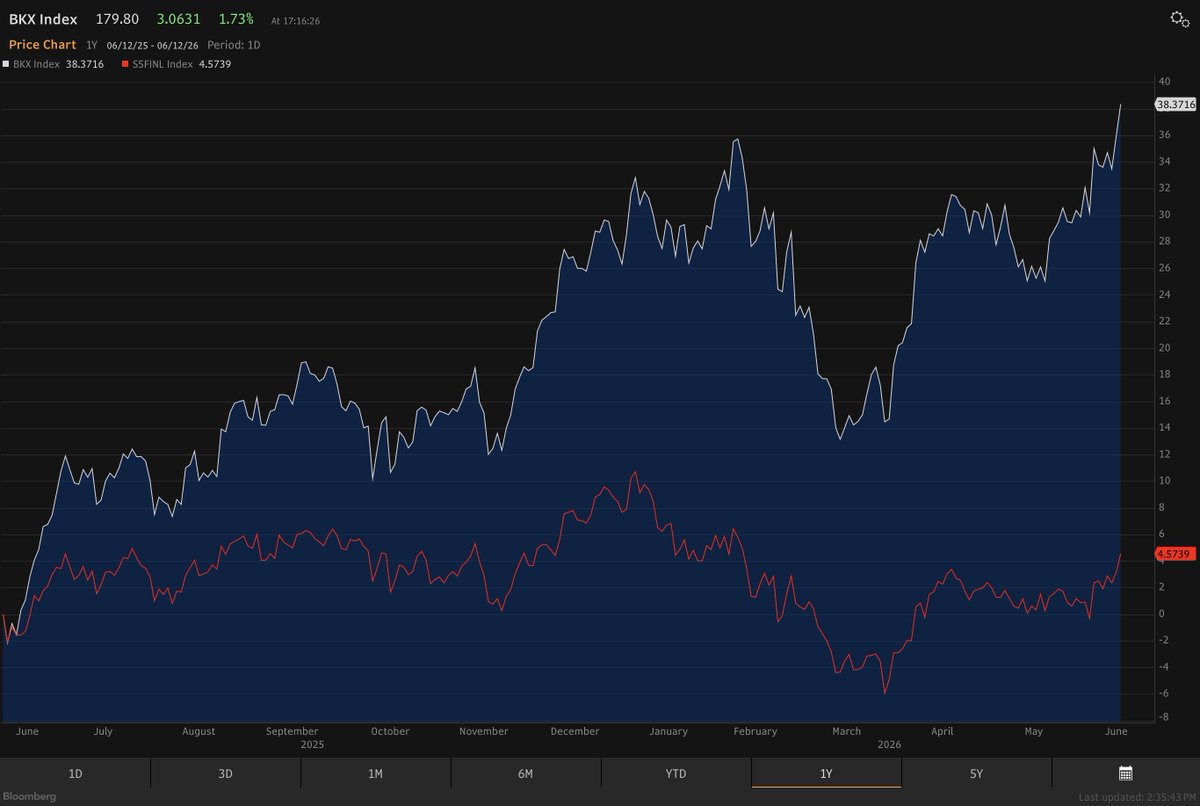Screen dimensions: 1200x806
Task: Click the 1Y label beside Price Chart
Action: (92, 45)
